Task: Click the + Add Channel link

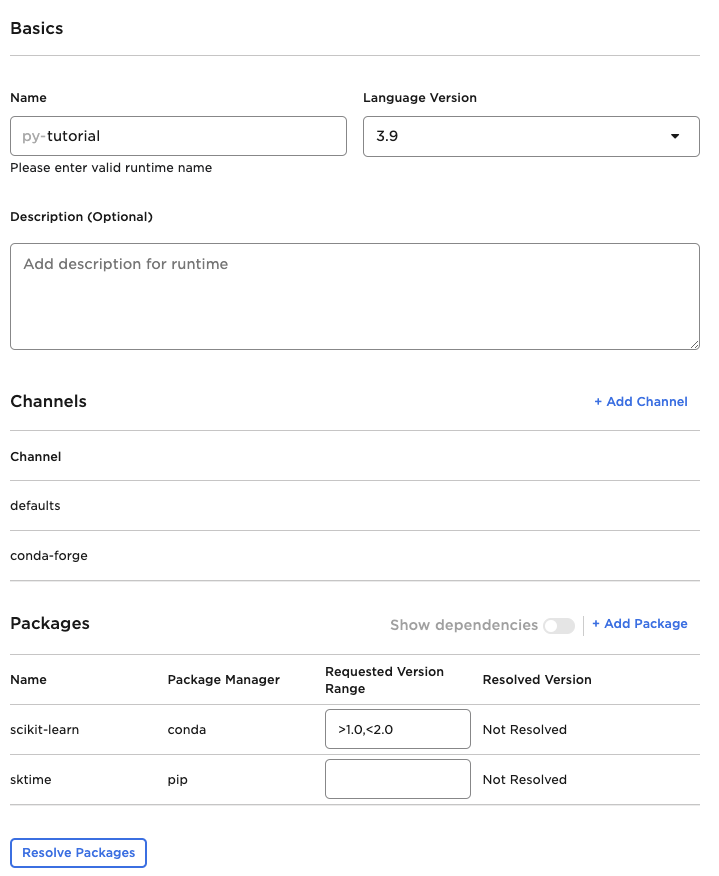Action: 640,401
